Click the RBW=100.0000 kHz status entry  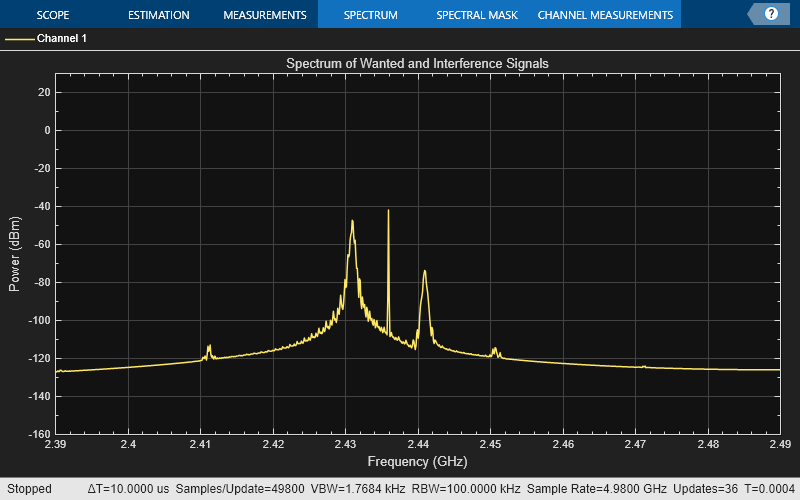coord(466,489)
